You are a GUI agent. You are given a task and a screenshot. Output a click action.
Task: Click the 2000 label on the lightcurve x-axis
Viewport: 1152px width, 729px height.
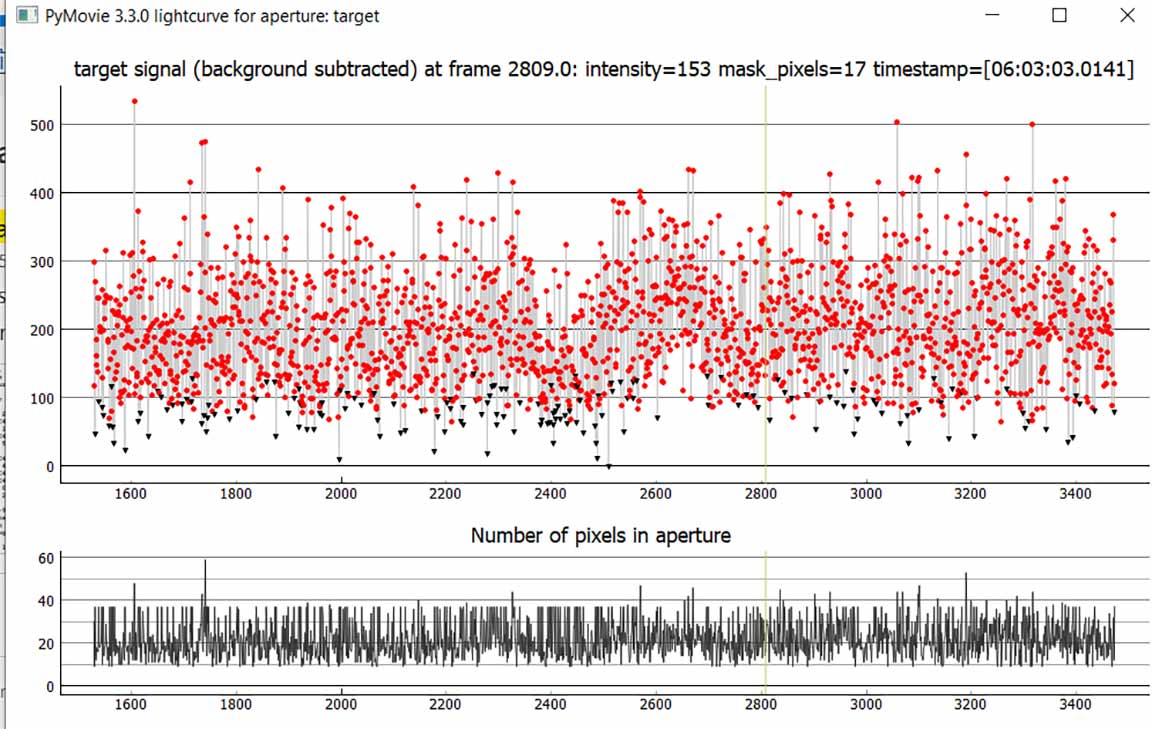click(340, 493)
